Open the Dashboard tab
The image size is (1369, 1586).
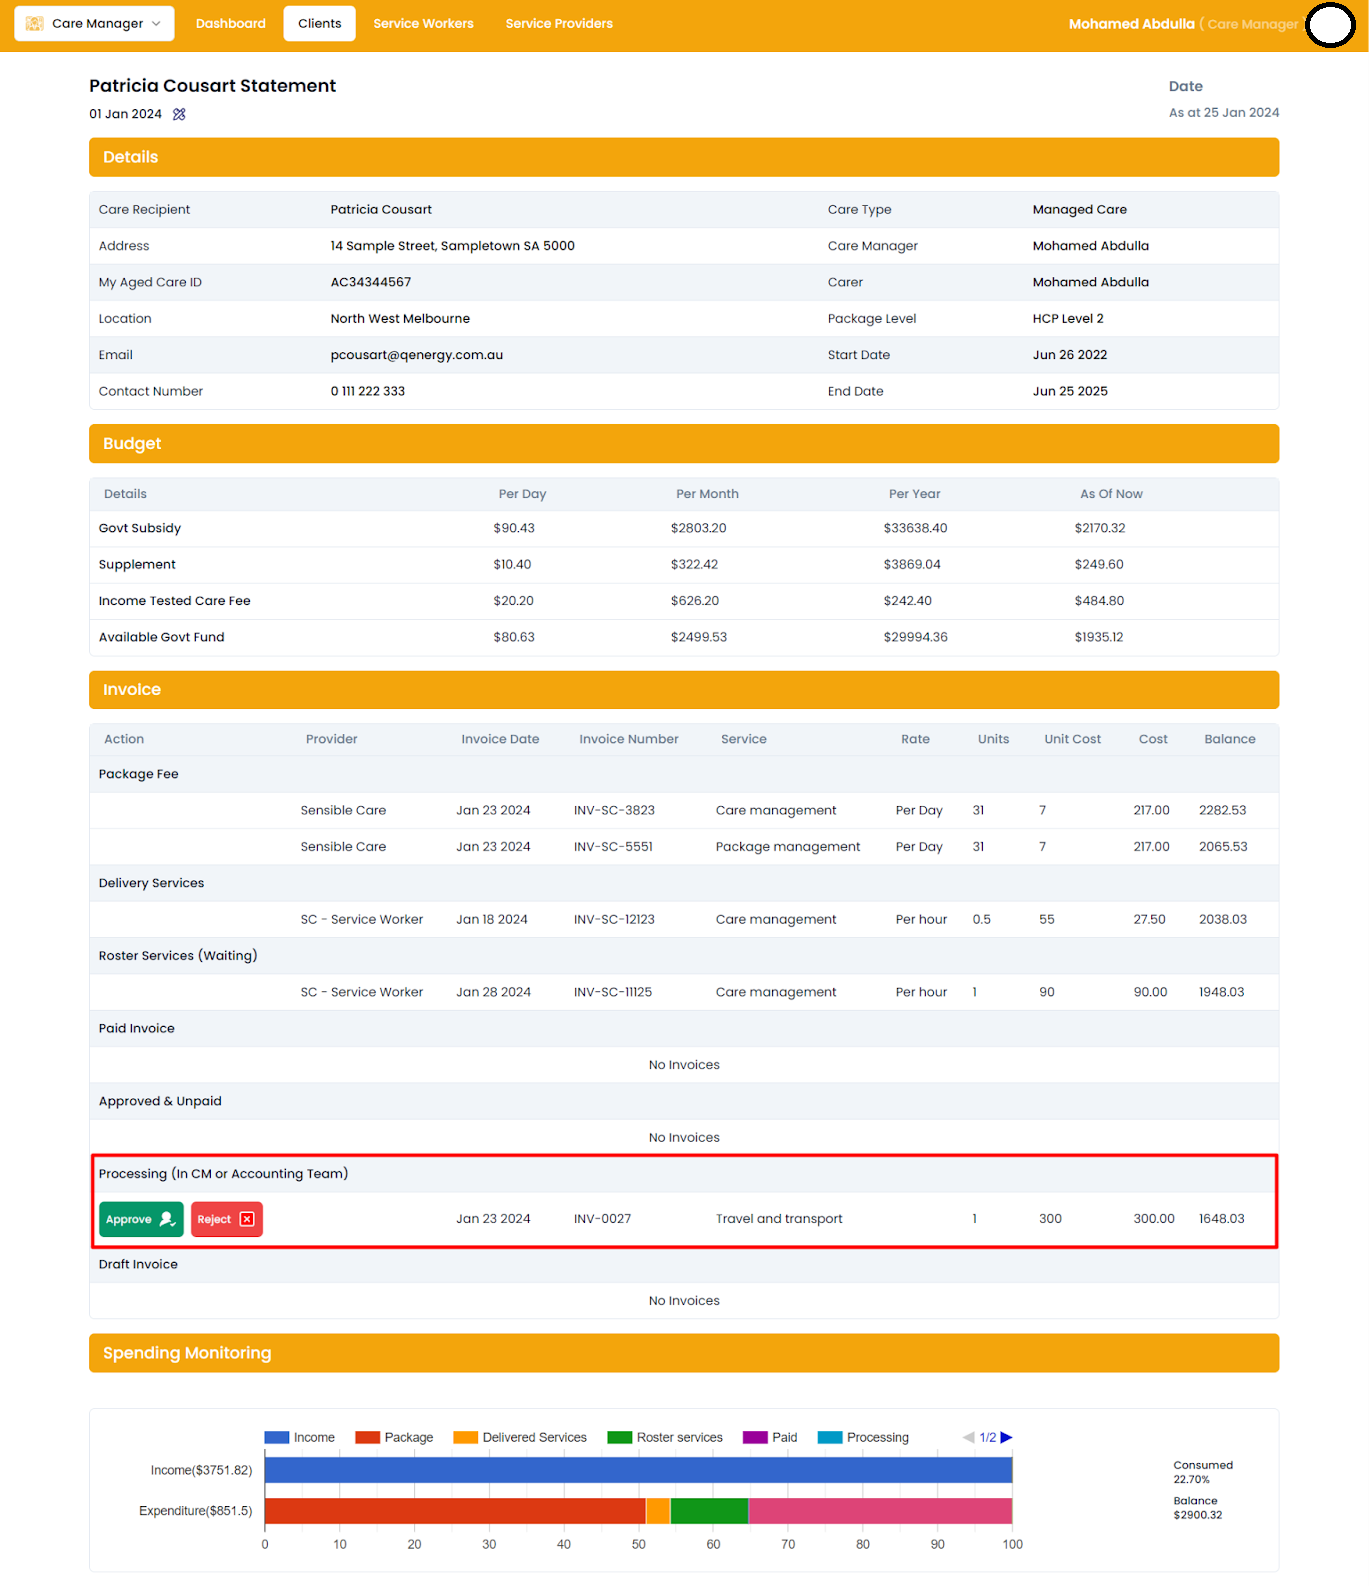pos(231,23)
